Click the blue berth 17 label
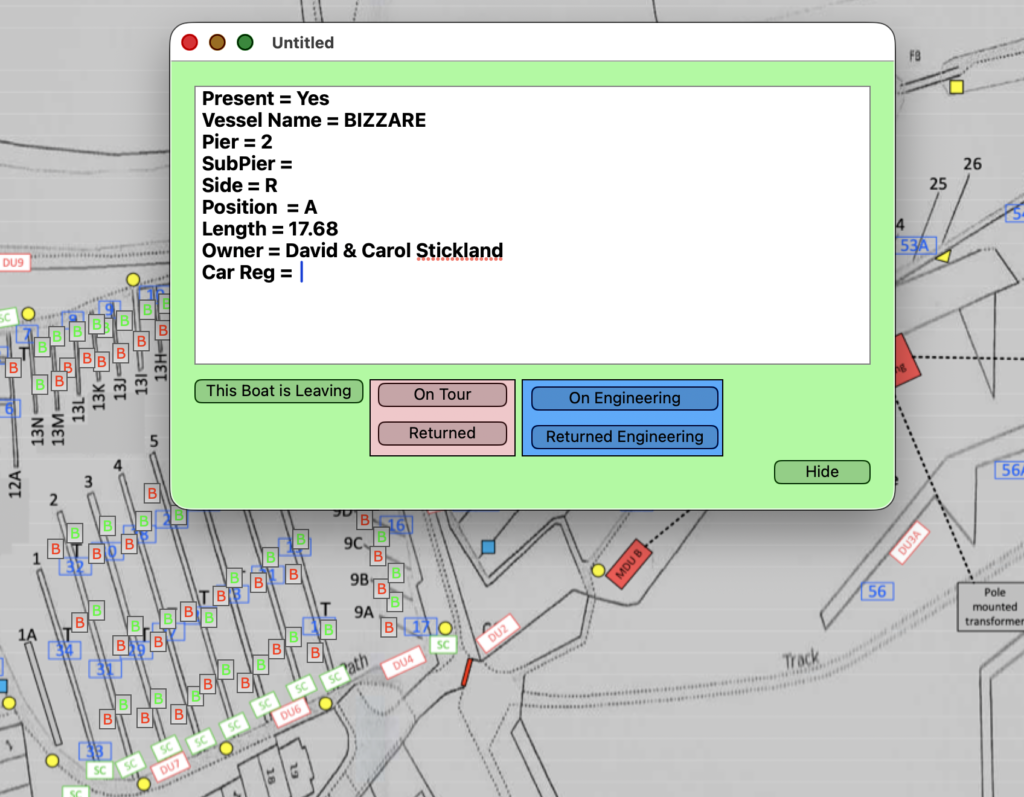Screen dimensions: 1024x797 point(422,628)
